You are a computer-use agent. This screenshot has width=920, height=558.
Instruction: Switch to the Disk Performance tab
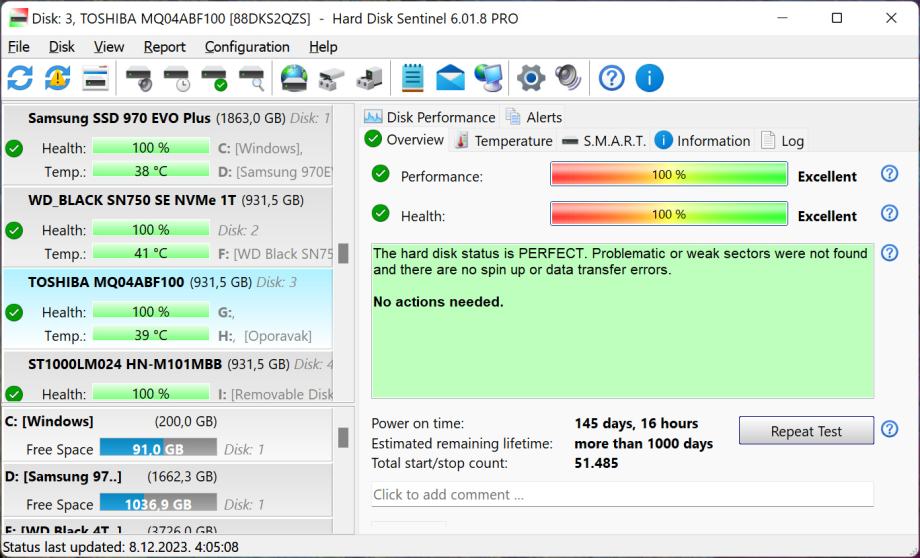tap(429, 117)
